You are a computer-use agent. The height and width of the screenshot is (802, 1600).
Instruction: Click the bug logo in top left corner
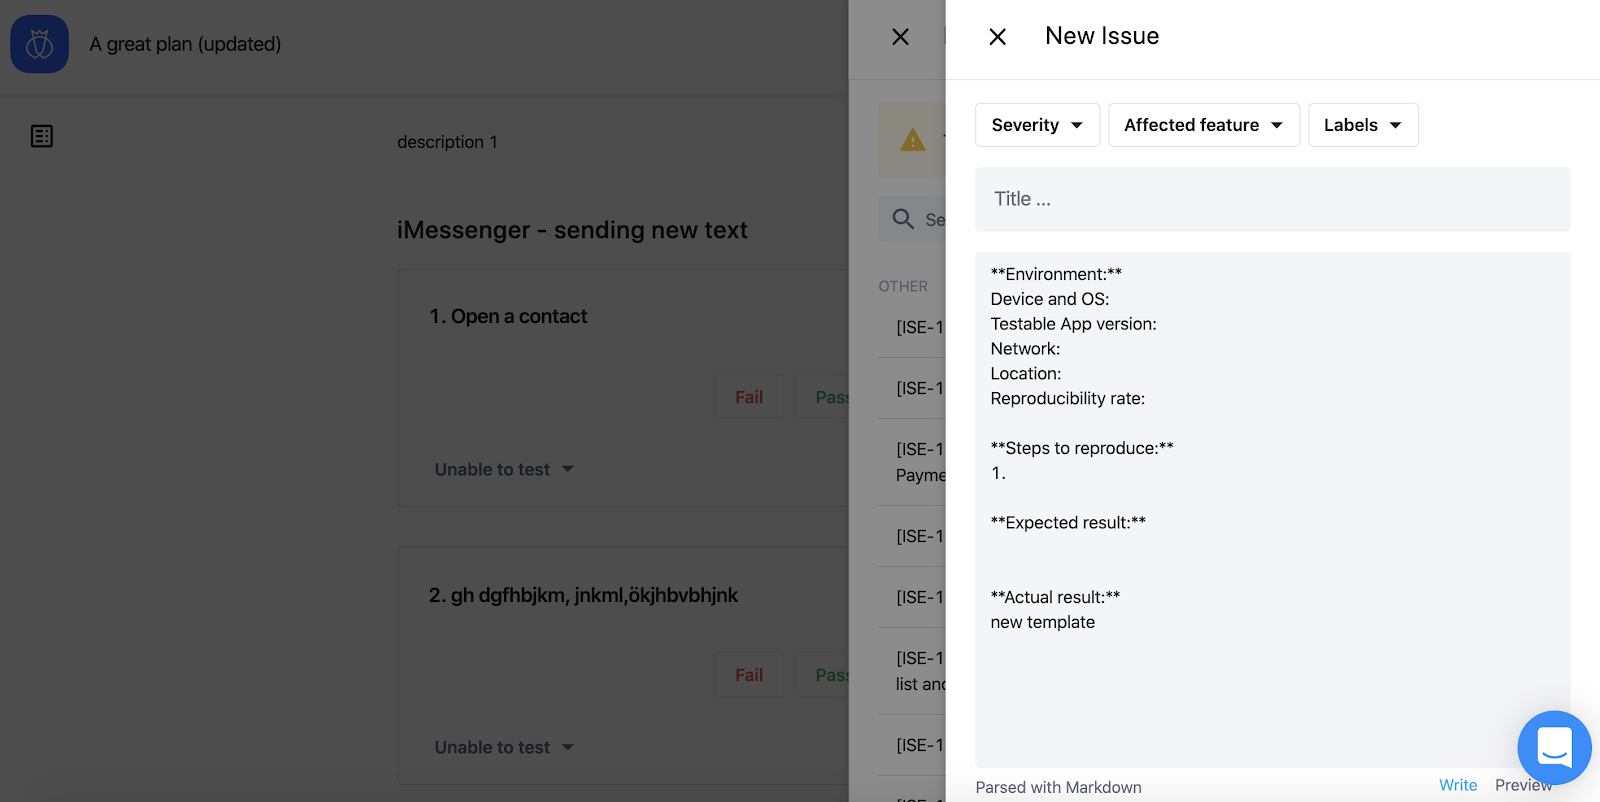[39, 44]
